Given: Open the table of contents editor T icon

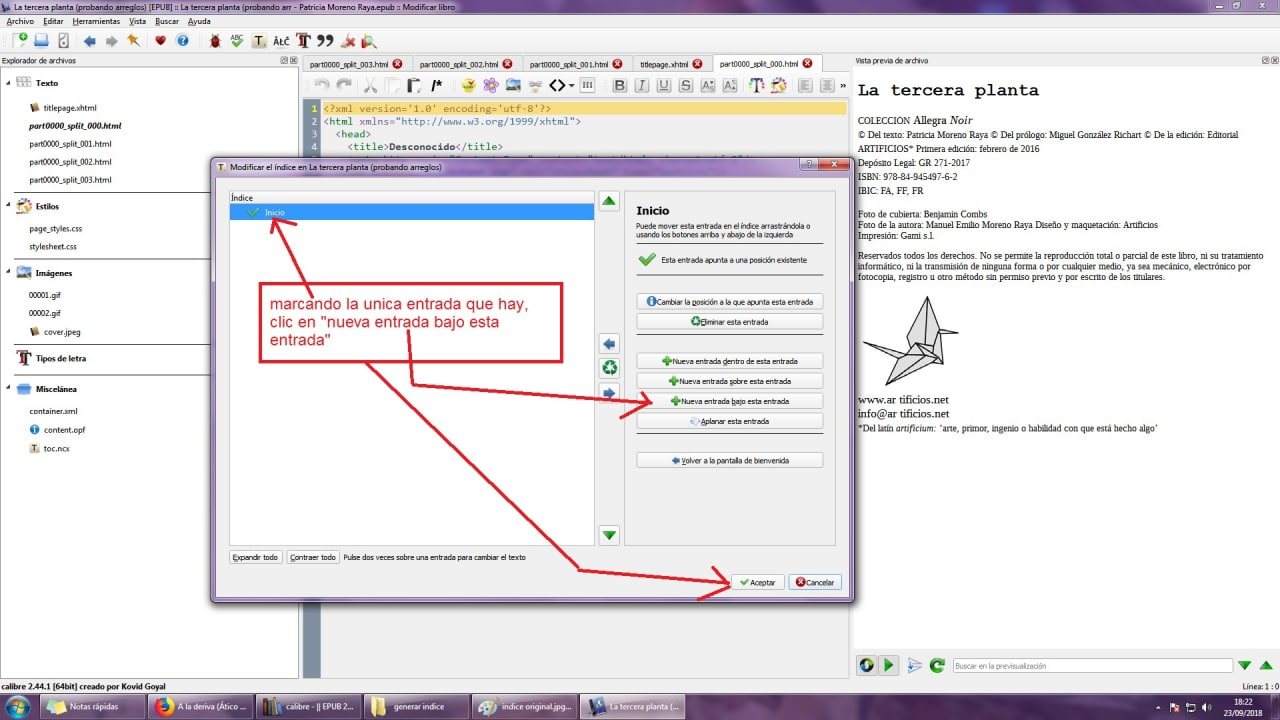Looking at the screenshot, I should [259, 41].
